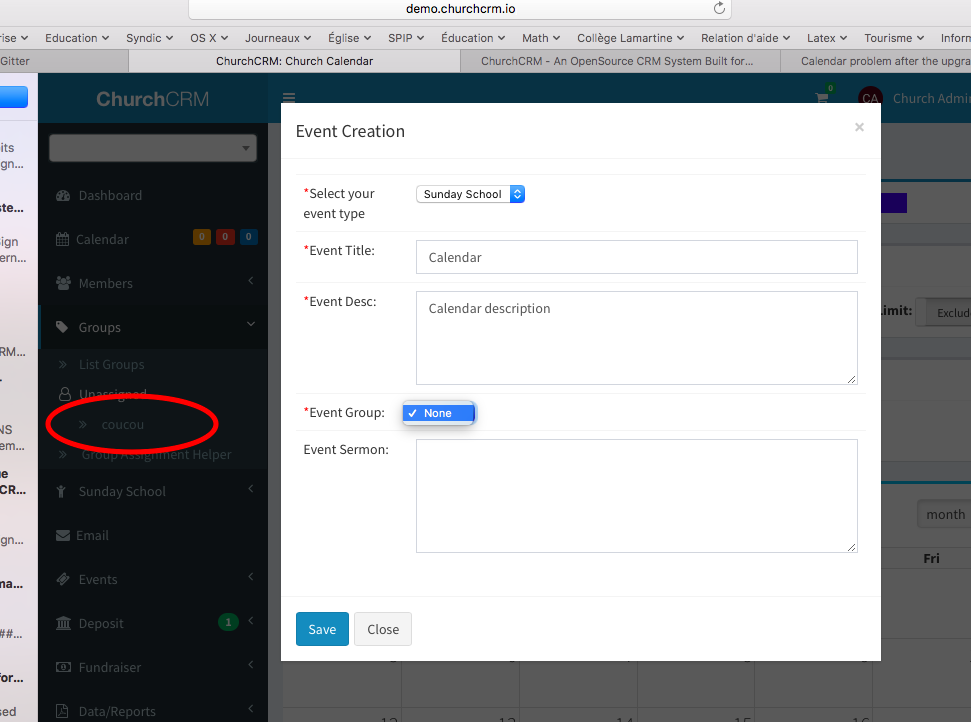Click the browser address bar
This screenshot has width=971, height=722.
click(x=460, y=9)
